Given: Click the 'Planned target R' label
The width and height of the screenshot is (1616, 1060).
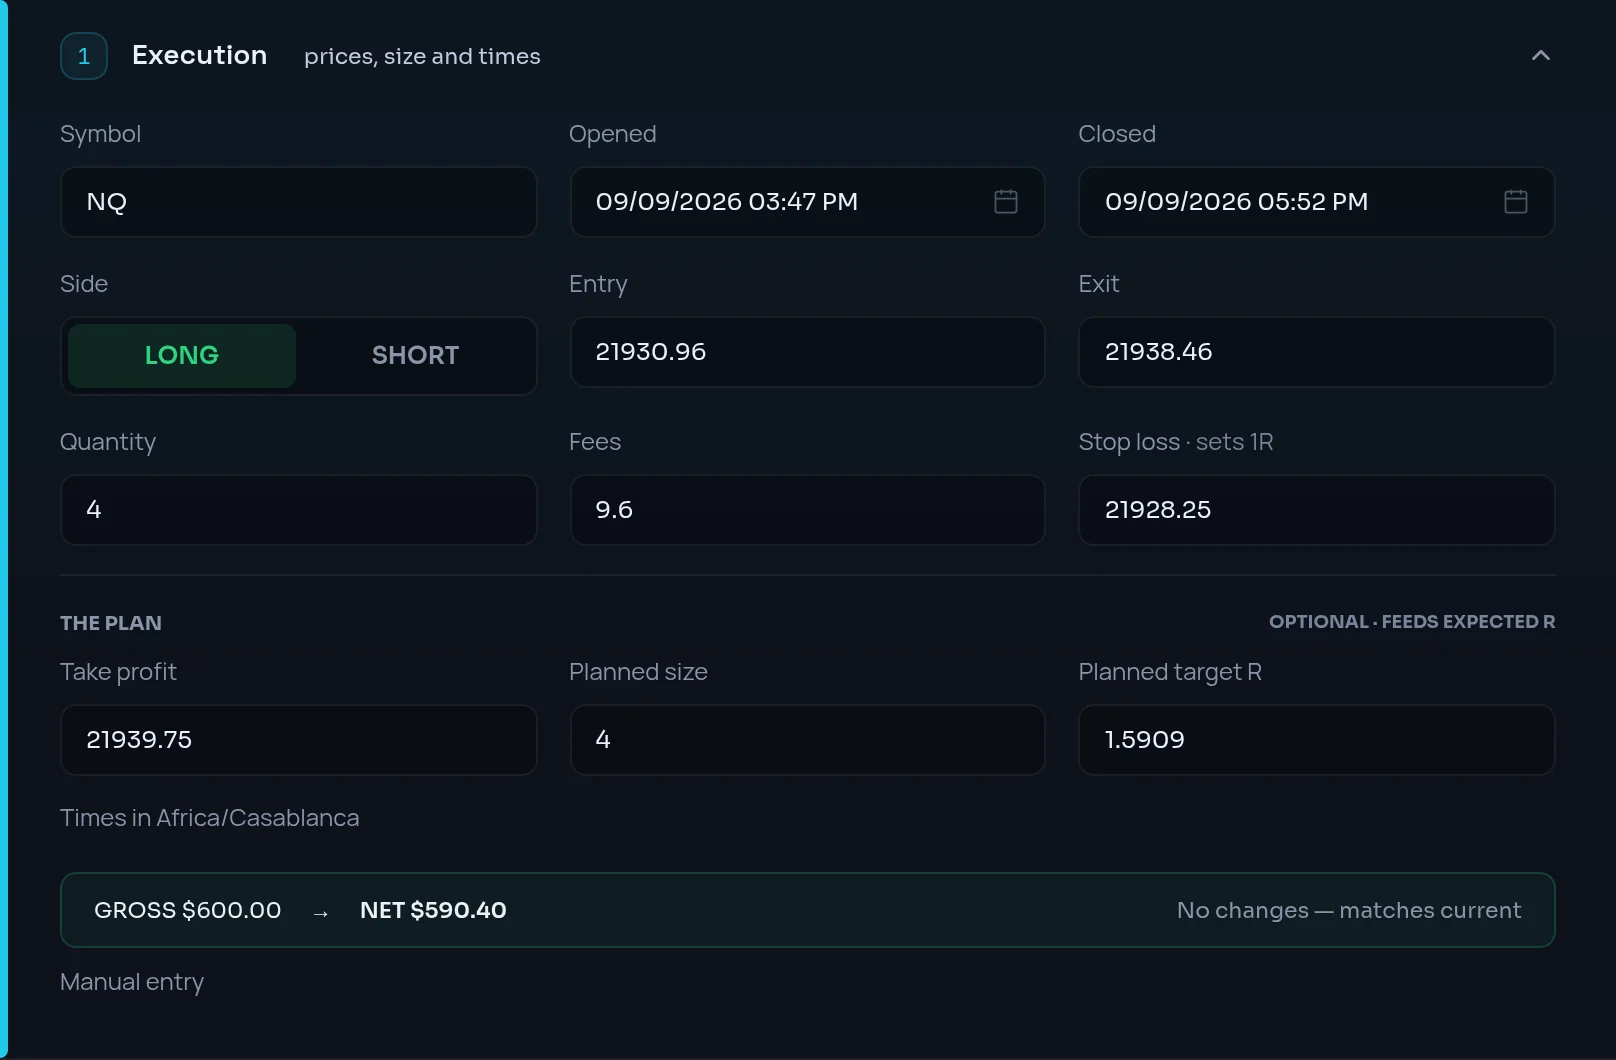Looking at the screenshot, I should pos(1170,672).
